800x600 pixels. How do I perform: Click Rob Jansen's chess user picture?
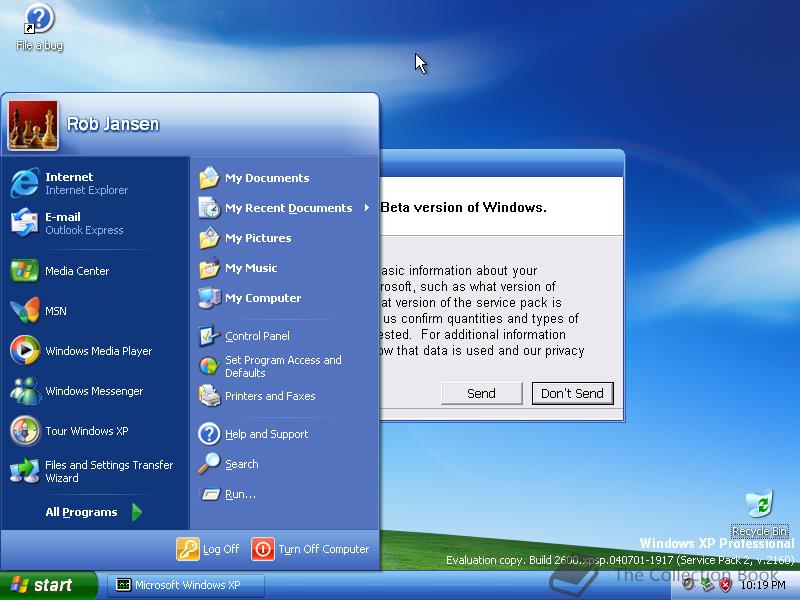pos(33,125)
